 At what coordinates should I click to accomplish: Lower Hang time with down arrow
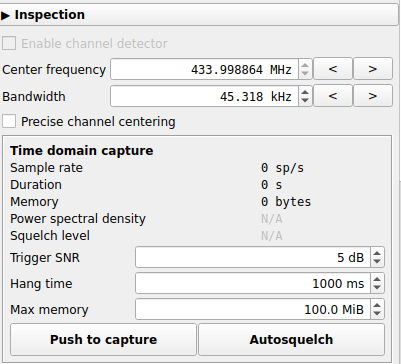(377, 288)
